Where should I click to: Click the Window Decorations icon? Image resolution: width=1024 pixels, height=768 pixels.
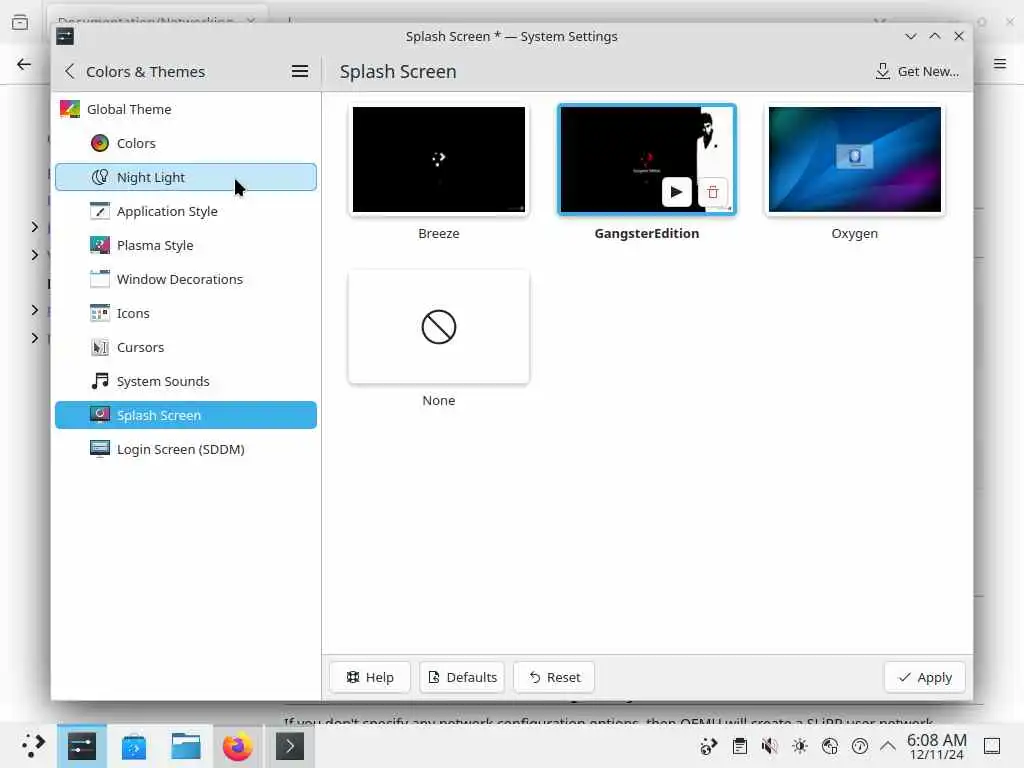pyautogui.click(x=100, y=279)
